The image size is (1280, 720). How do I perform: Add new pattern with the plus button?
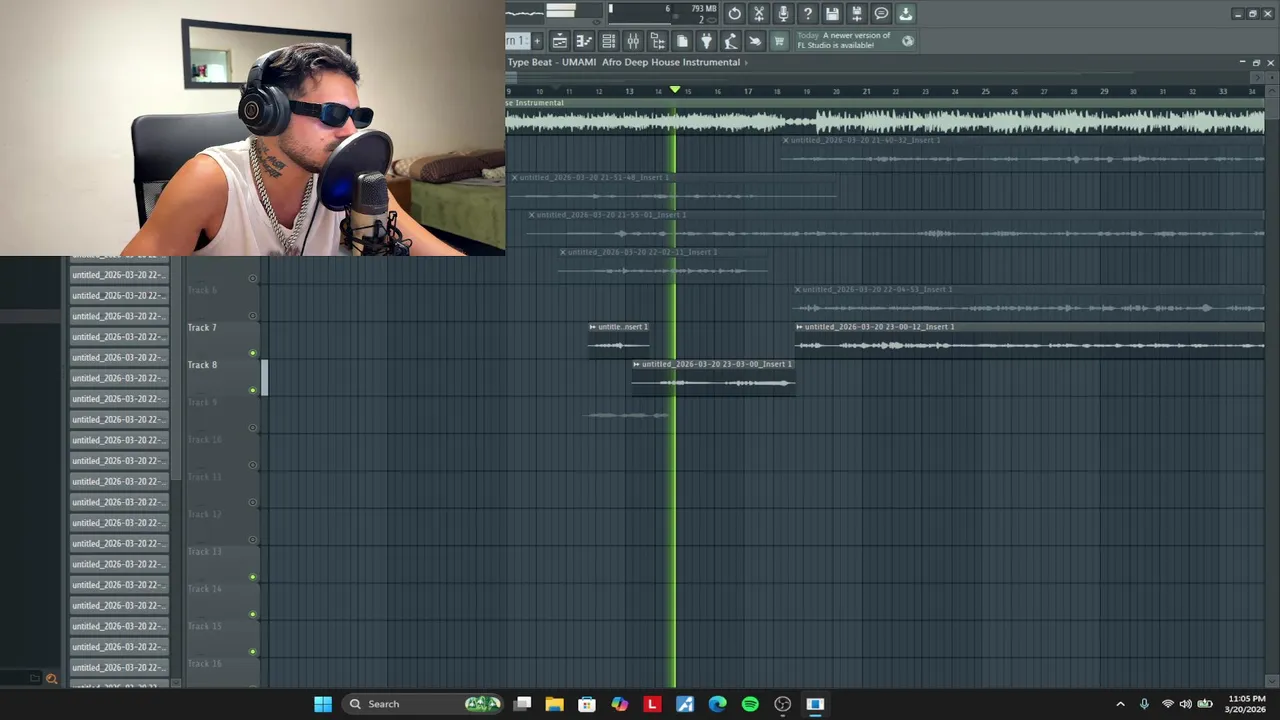coord(537,41)
